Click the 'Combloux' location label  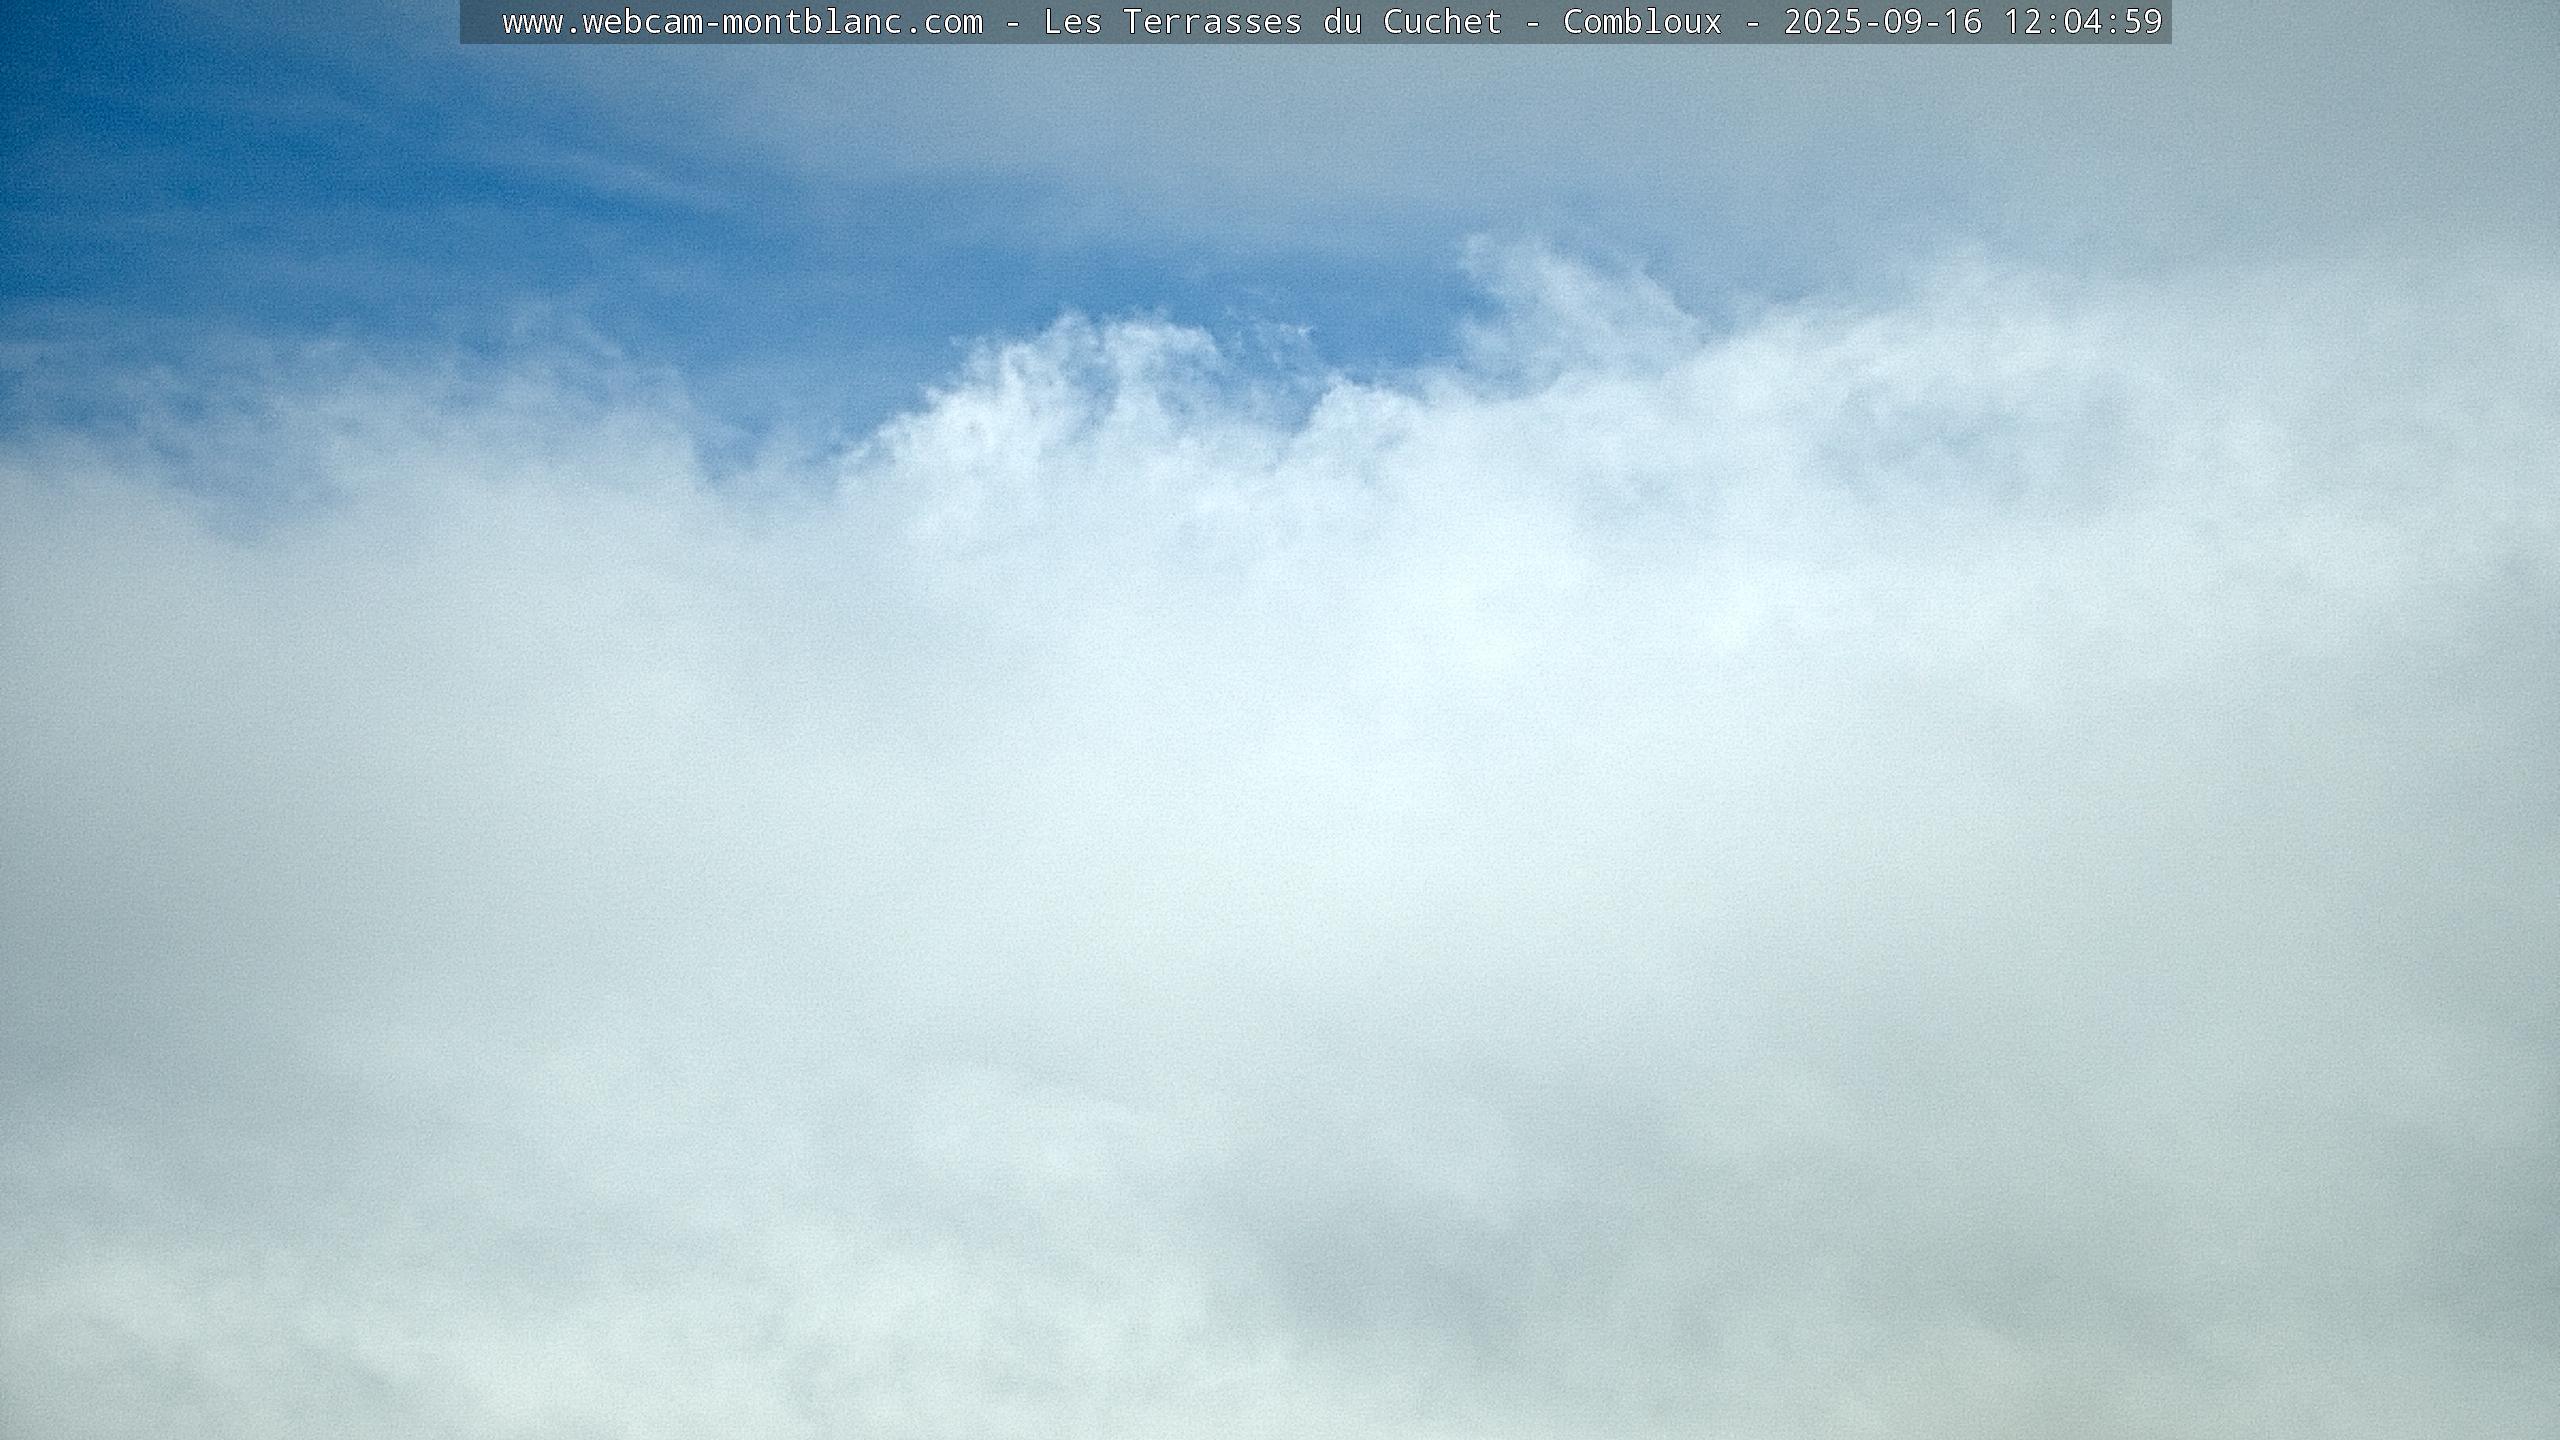pyautogui.click(x=1642, y=22)
